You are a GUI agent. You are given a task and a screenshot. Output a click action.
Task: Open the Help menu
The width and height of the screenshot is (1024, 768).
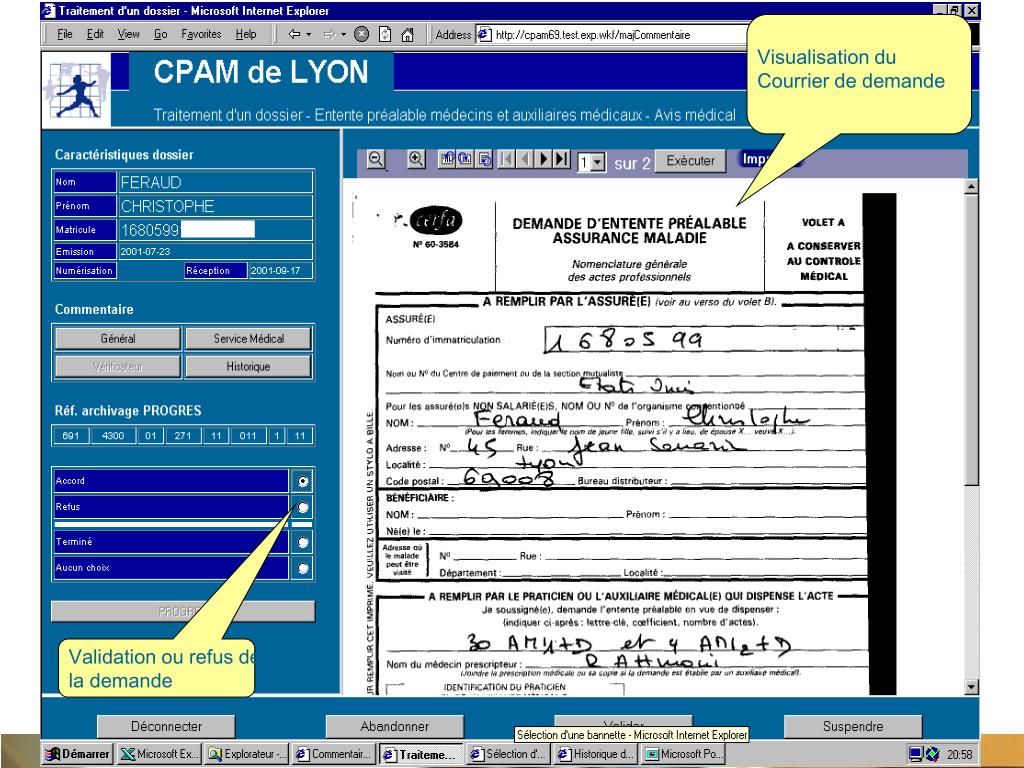246,34
